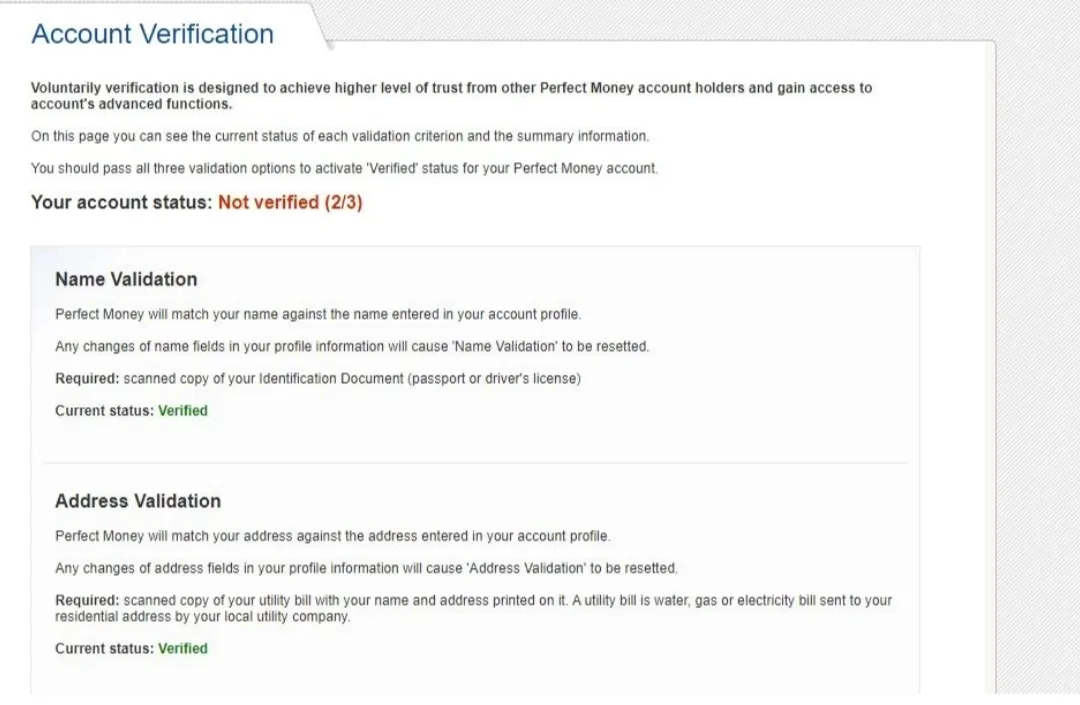The width and height of the screenshot is (1080, 705).
Task: Click green 'Verified' status in Name Validation
Action: 183,410
